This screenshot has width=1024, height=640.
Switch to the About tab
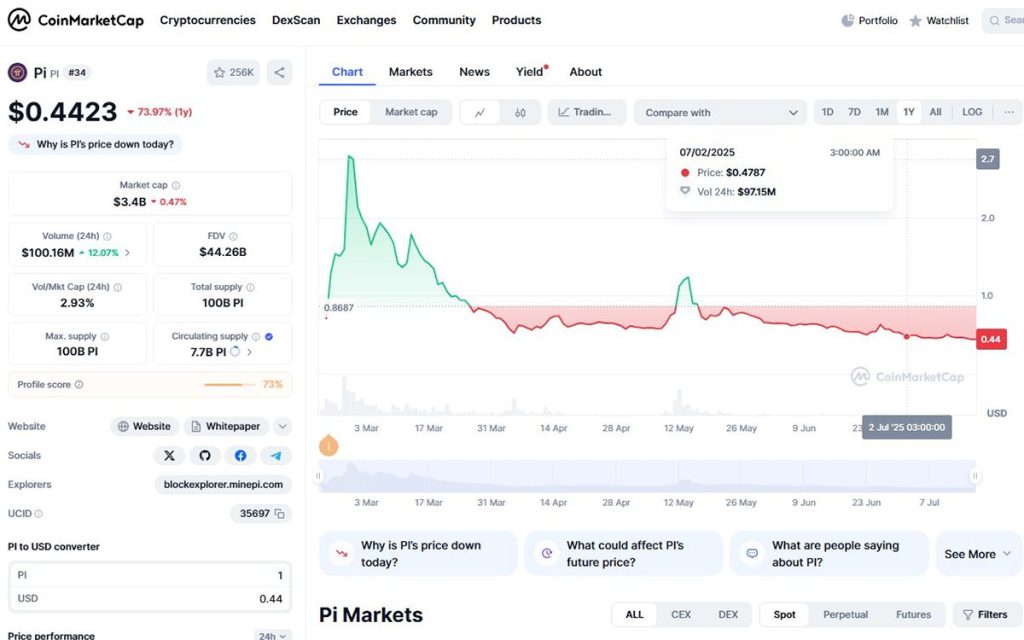[x=586, y=72]
